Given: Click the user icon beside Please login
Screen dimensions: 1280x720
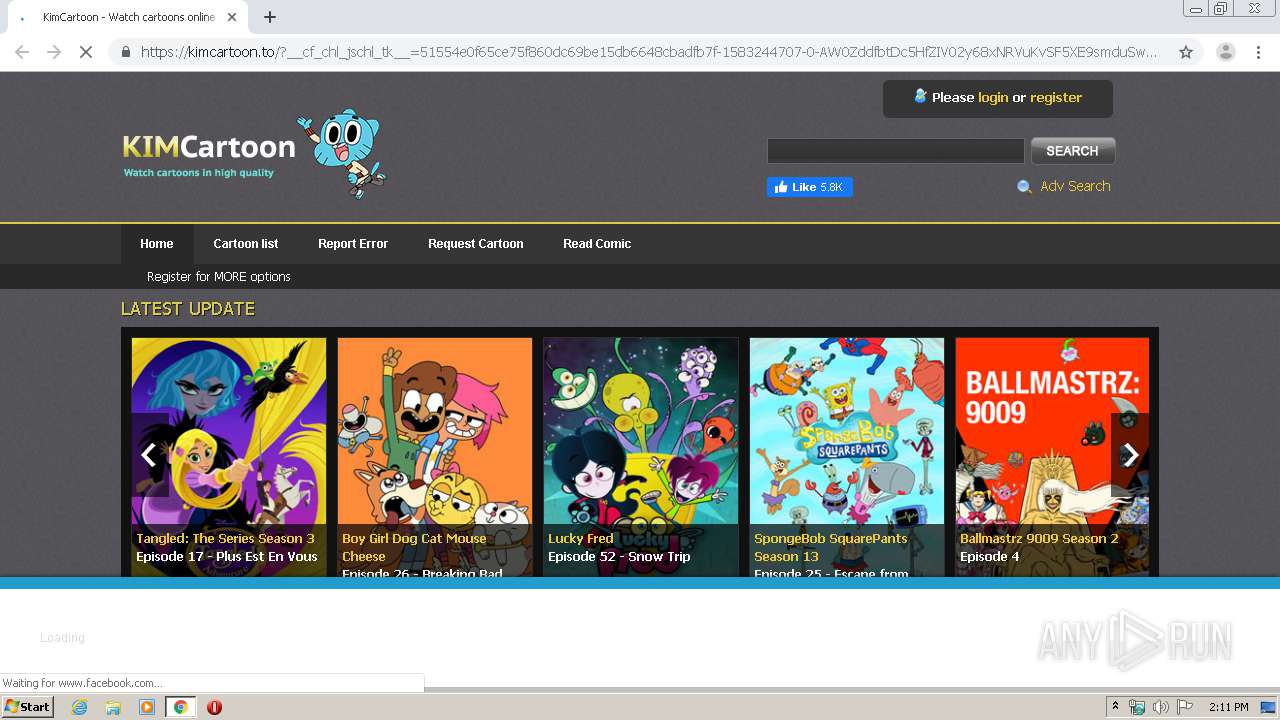Looking at the screenshot, I should 921,96.
